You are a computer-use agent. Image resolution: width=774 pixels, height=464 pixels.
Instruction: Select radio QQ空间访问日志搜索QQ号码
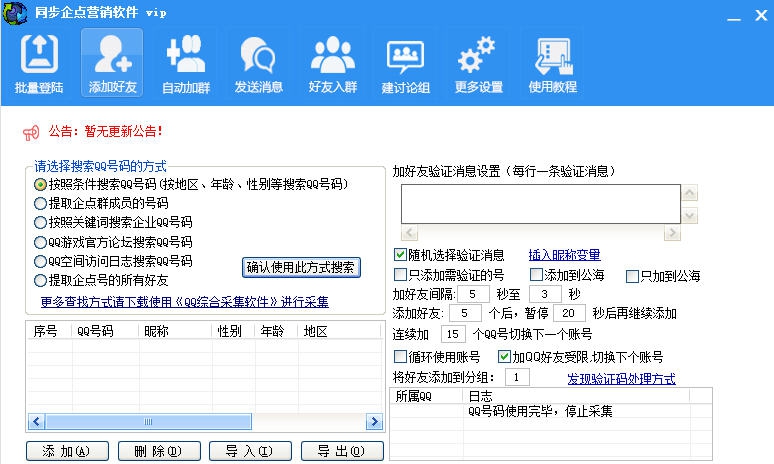click(40, 261)
